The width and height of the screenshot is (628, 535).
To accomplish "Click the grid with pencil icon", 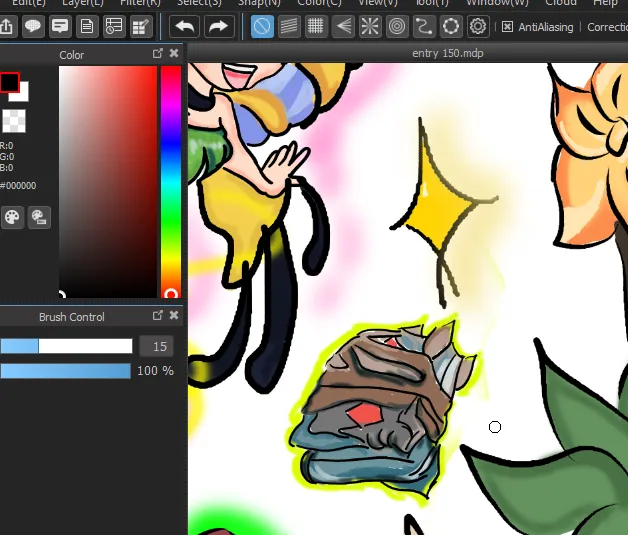I will tap(141, 27).
